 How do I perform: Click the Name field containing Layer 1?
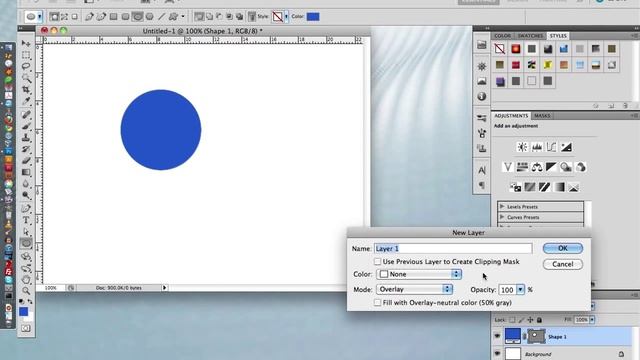pyautogui.click(x=453, y=249)
